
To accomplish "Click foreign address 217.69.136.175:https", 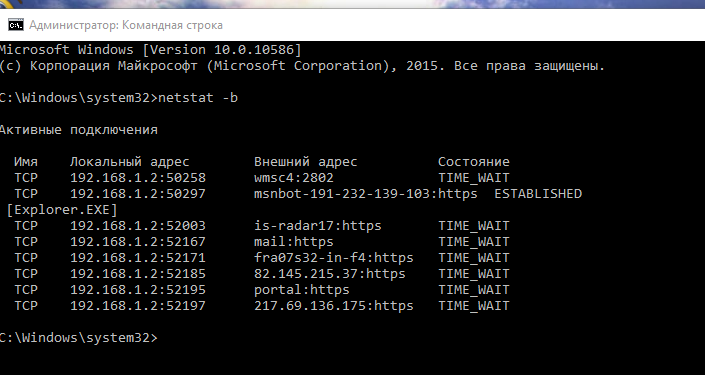I will tap(334, 306).
